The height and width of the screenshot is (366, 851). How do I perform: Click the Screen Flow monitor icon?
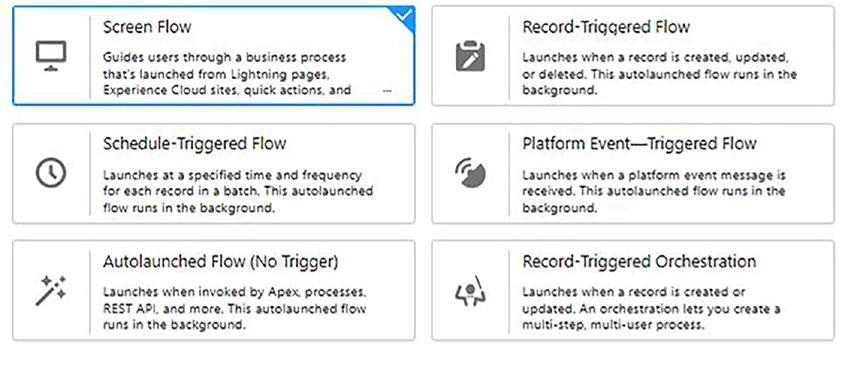51,56
